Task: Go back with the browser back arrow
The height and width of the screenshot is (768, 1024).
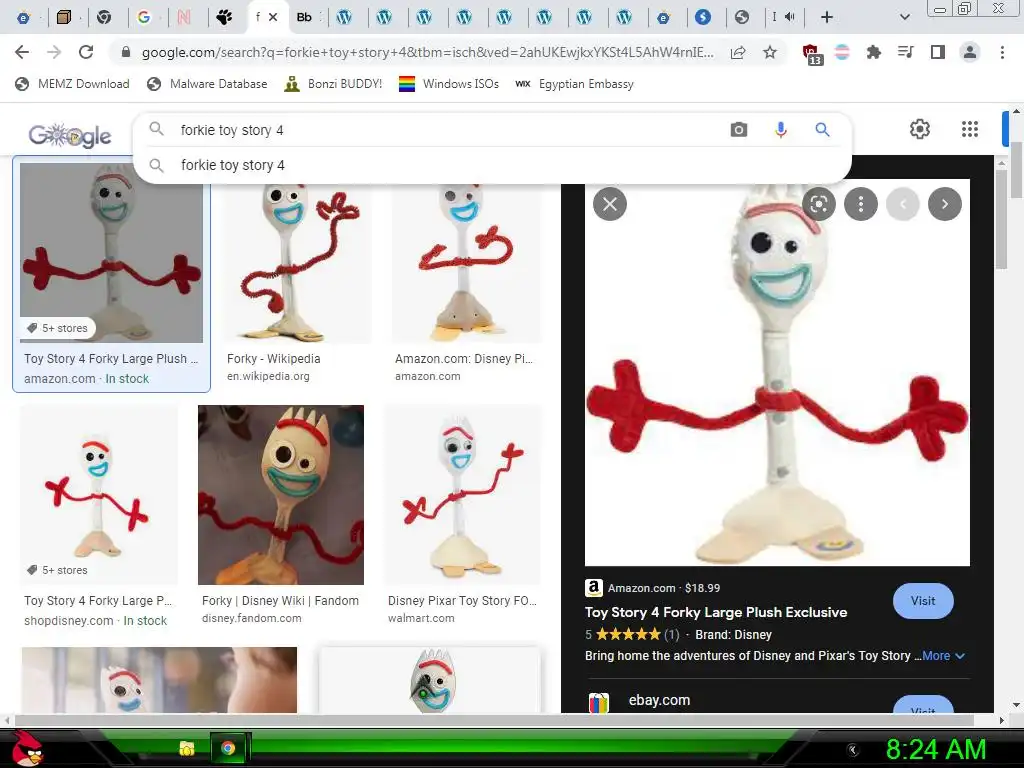Action: tap(22, 52)
